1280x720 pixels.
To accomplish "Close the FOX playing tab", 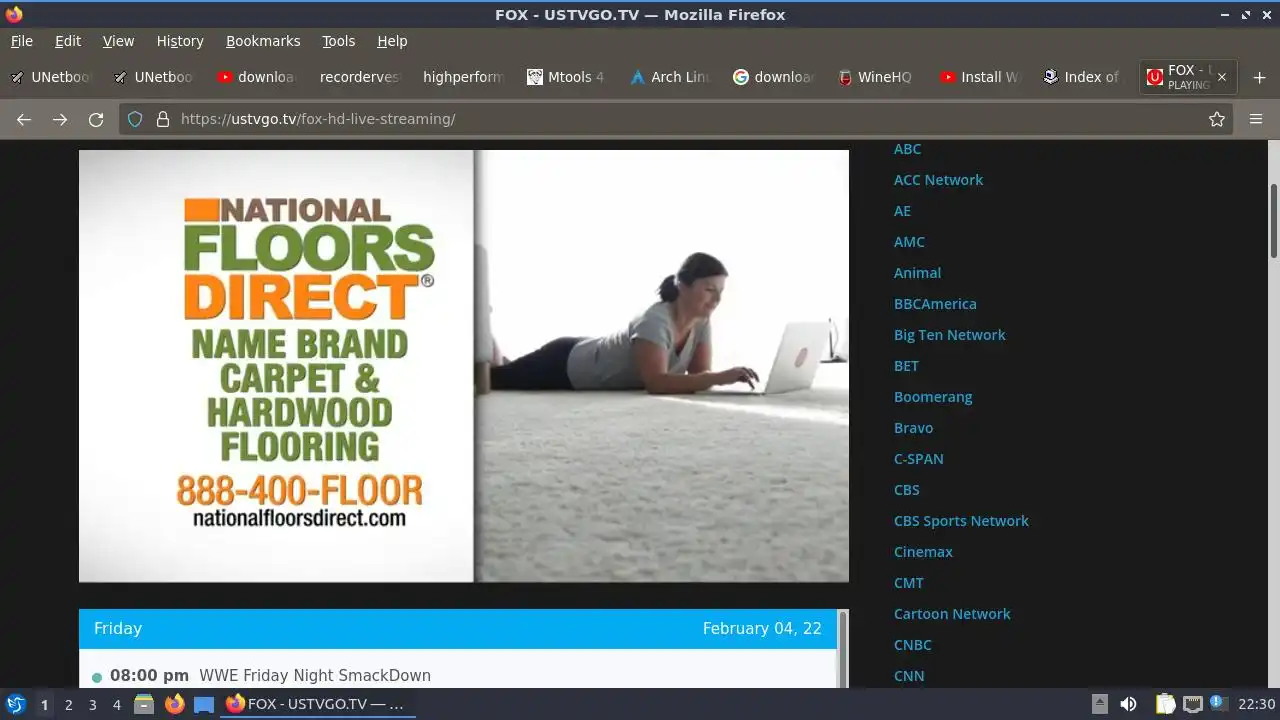I will [1222, 77].
